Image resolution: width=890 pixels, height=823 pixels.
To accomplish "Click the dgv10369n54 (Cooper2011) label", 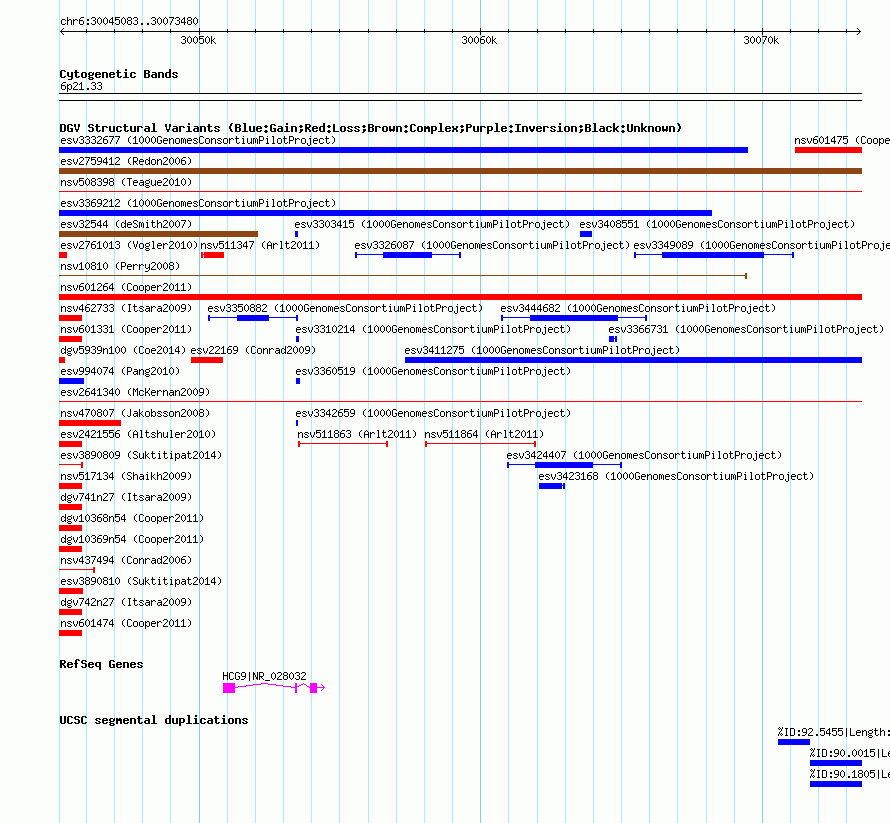I will pyautogui.click(x=132, y=539).
